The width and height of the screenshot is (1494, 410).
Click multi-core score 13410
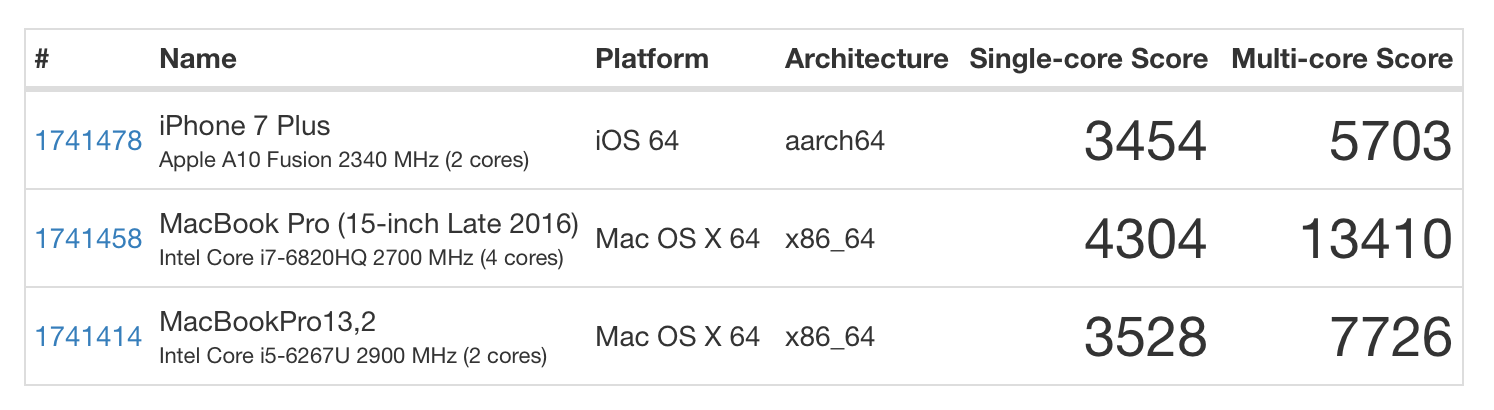pyautogui.click(x=1375, y=240)
